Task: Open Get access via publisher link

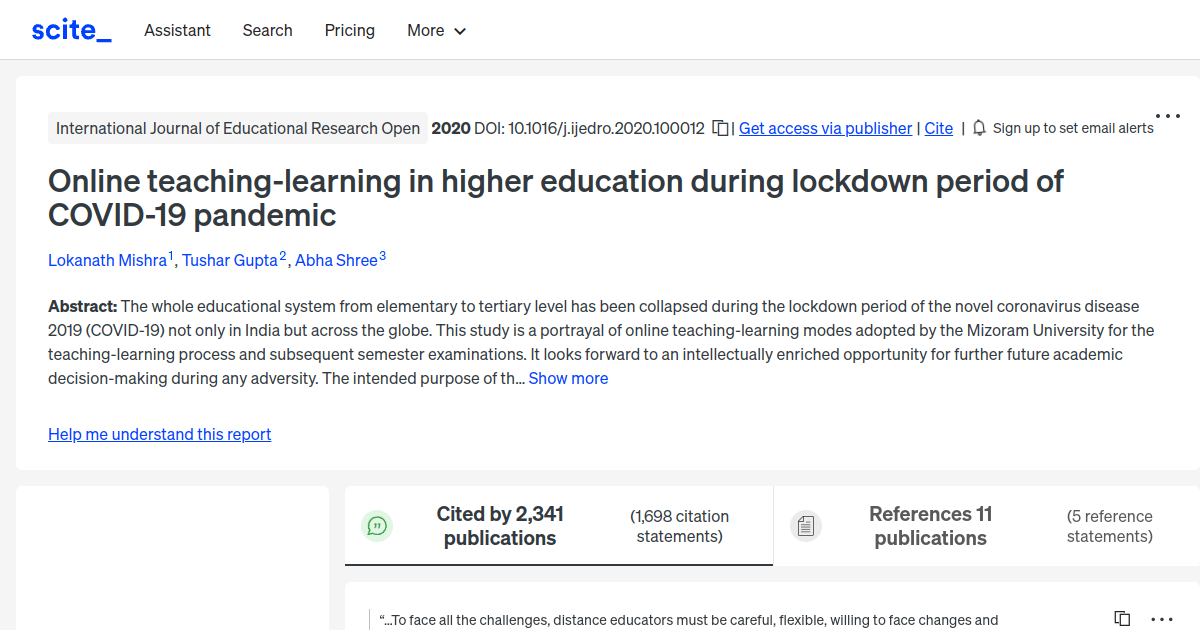Action: [825, 128]
